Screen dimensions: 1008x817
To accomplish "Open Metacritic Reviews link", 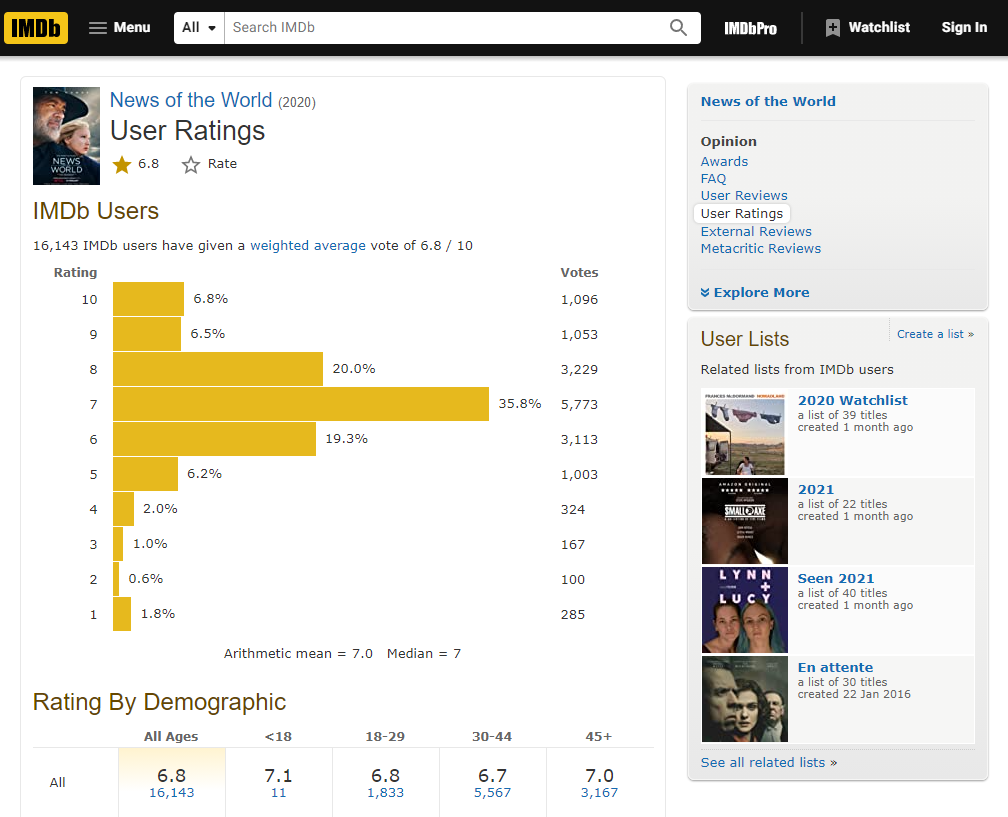I will click(760, 248).
